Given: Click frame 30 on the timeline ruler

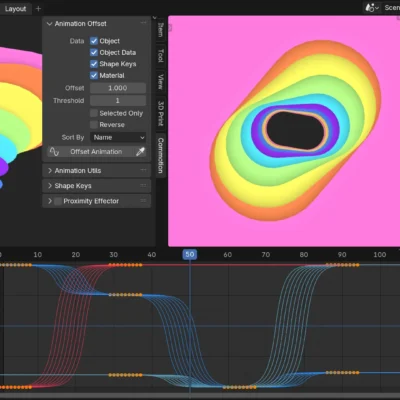Looking at the screenshot, I should click(x=114, y=255).
